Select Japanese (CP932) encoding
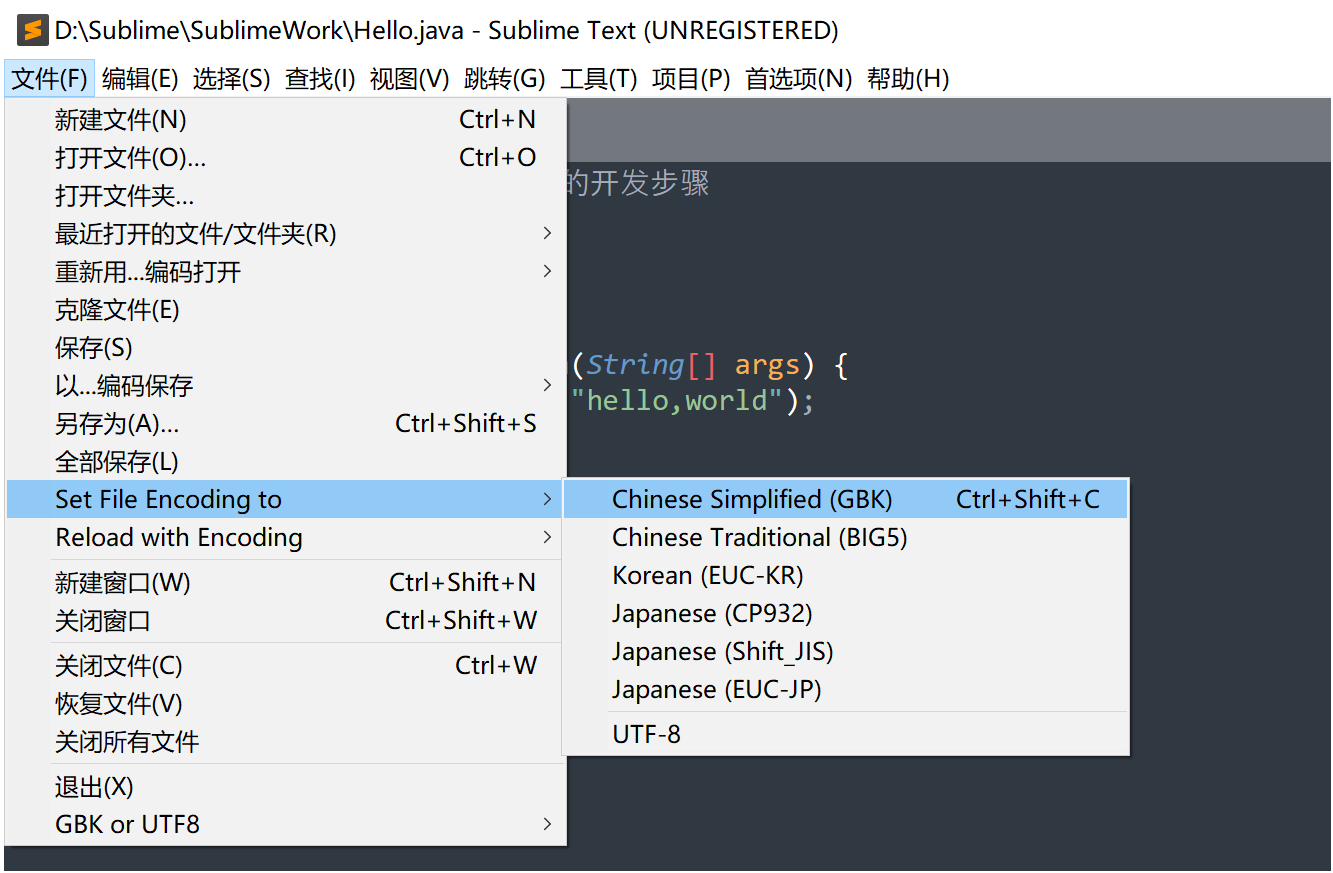1333x873 pixels. (x=846, y=613)
